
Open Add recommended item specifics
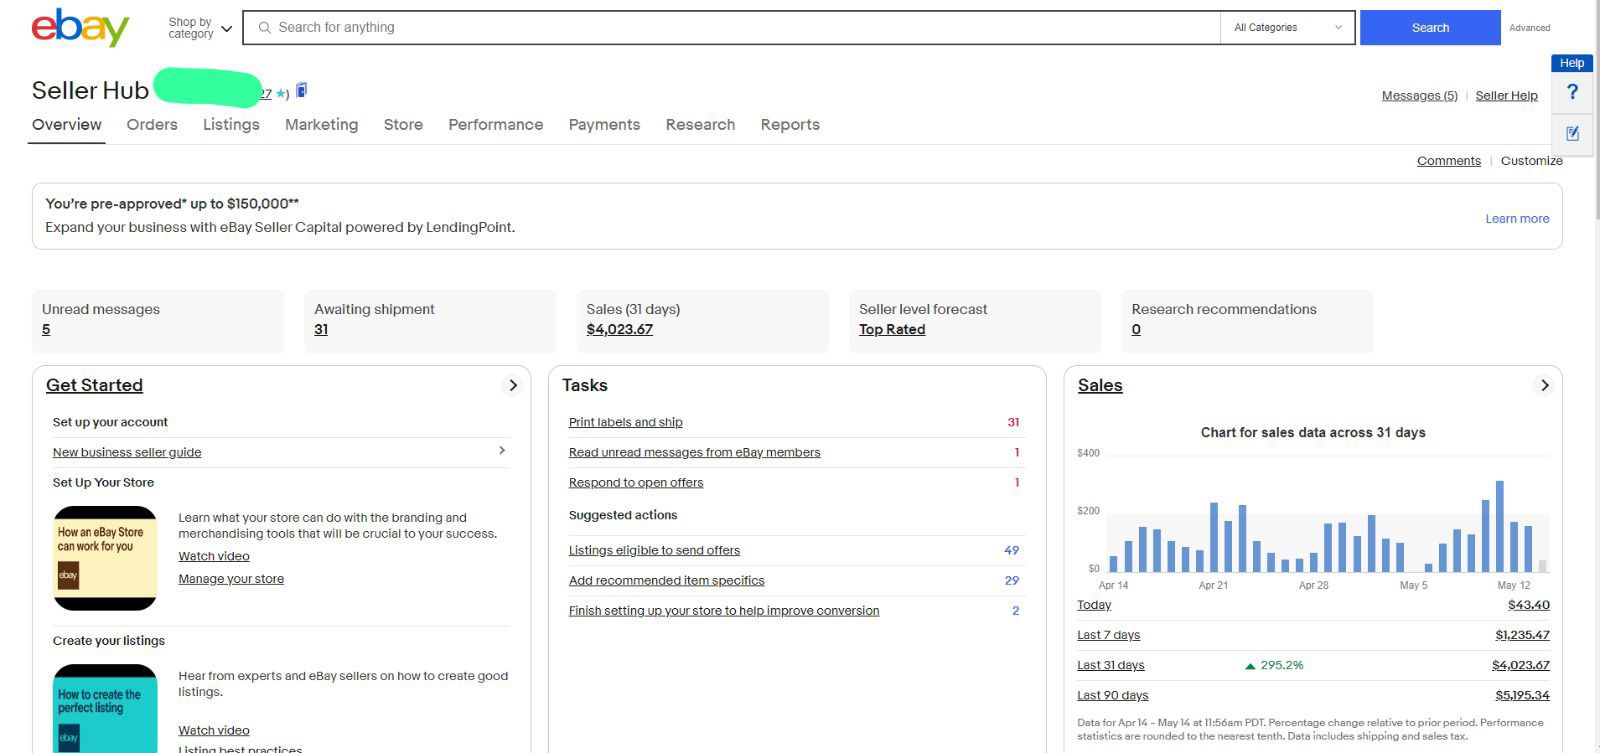click(666, 580)
